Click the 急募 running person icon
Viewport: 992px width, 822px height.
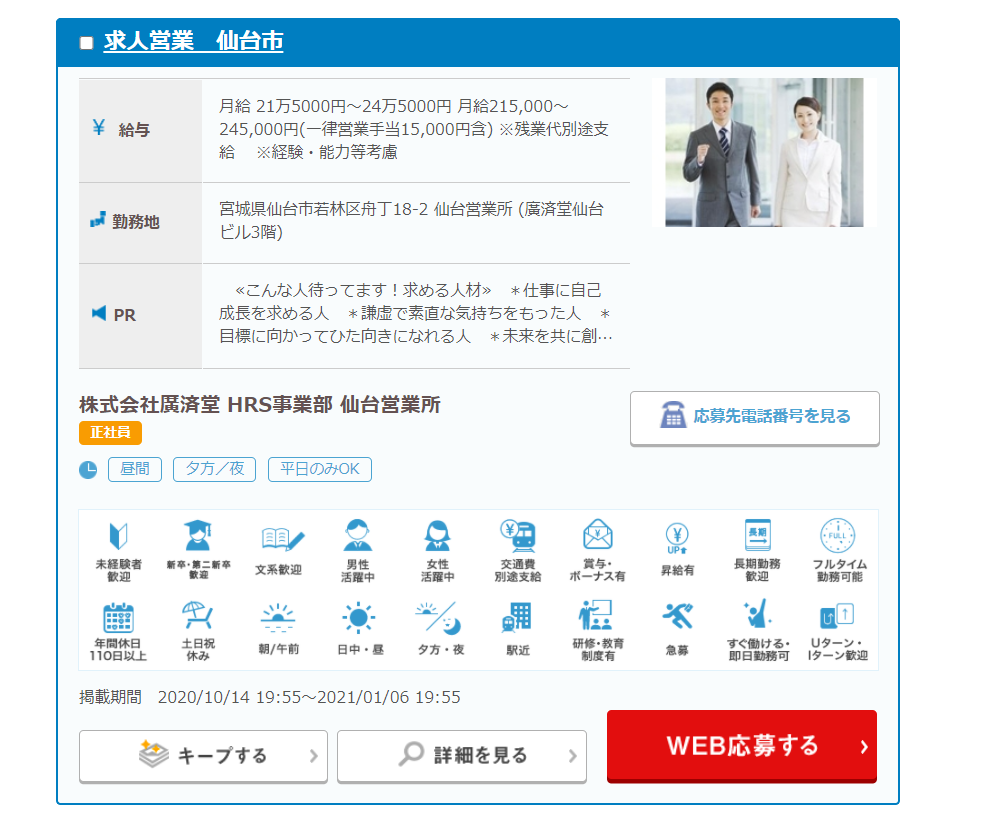point(678,616)
